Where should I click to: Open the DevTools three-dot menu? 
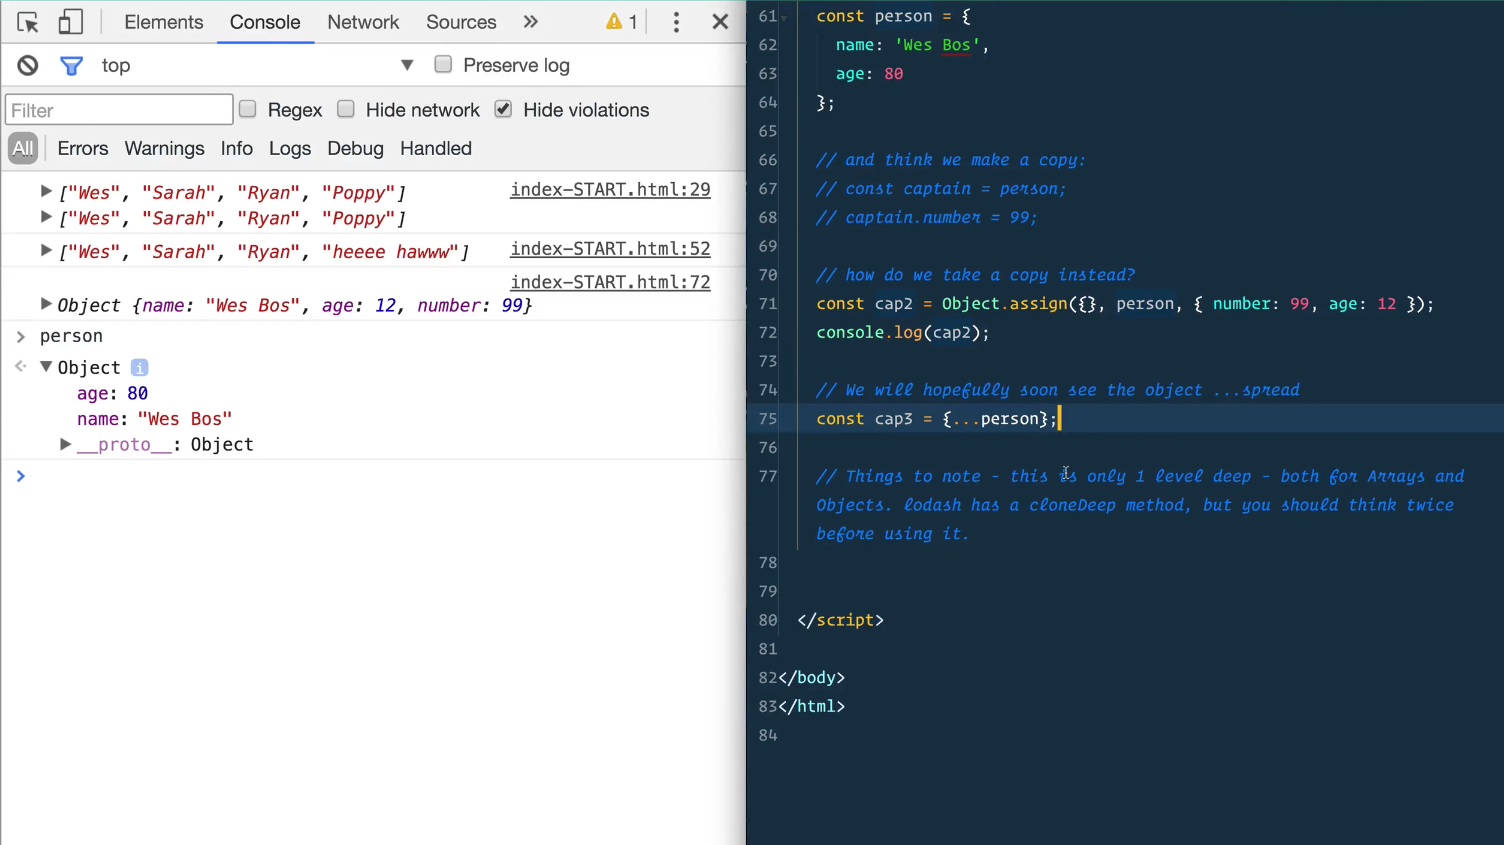[x=676, y=22]
